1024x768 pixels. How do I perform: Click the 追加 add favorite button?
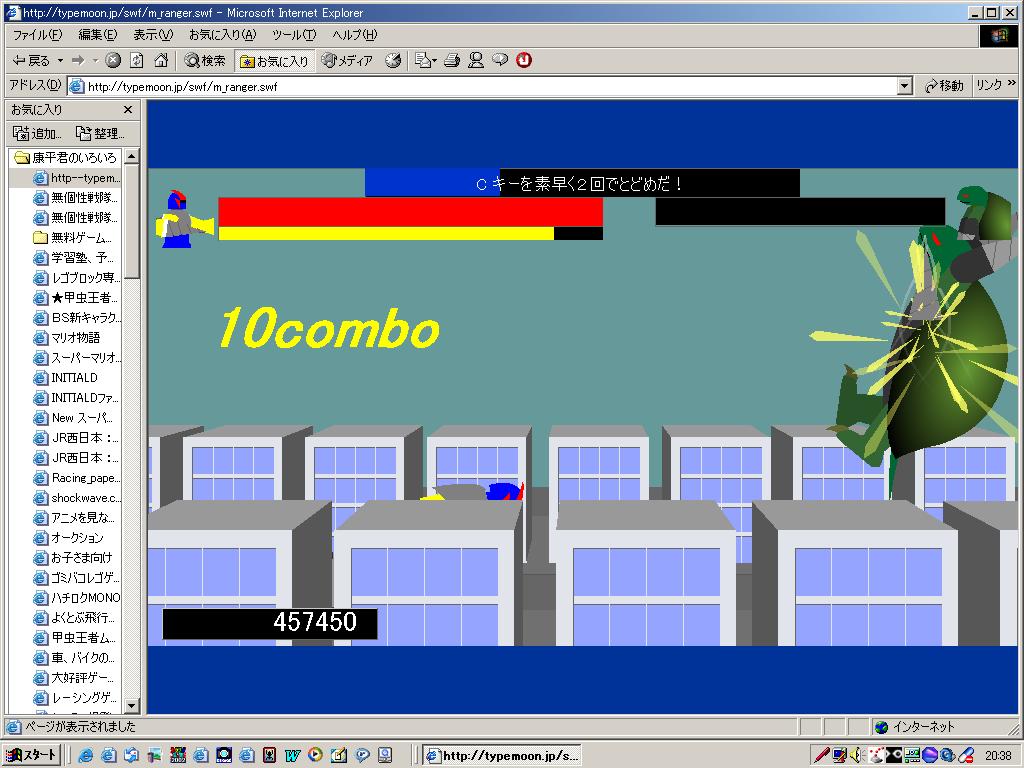[x=37, y=133]
